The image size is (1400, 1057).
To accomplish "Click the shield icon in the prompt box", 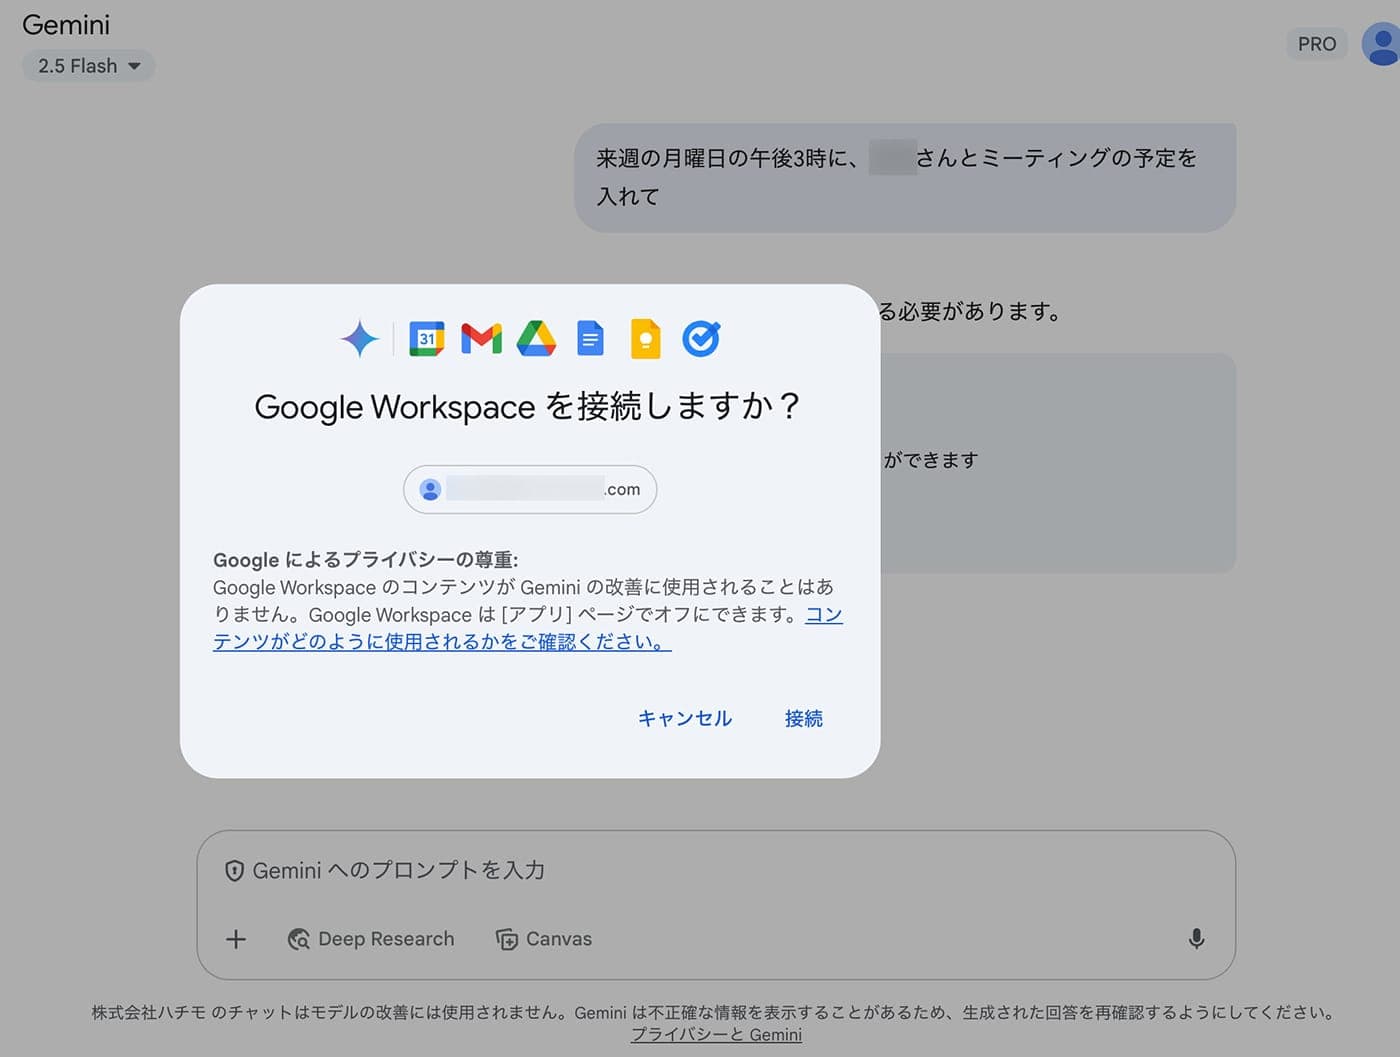I will pos(234,871).
